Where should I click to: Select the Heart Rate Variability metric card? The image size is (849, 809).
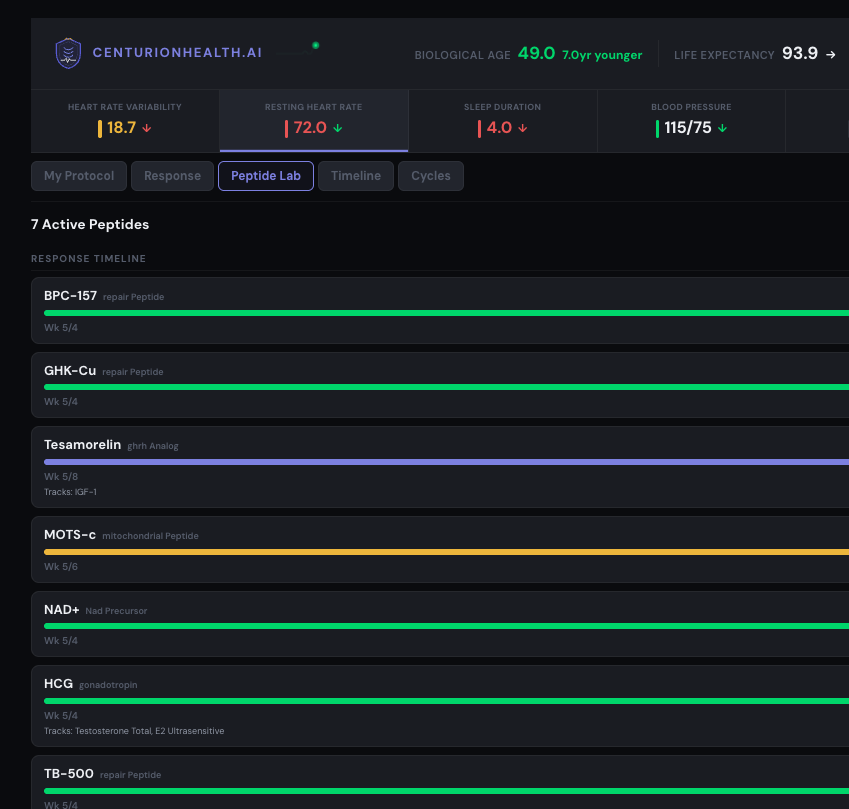125,120
